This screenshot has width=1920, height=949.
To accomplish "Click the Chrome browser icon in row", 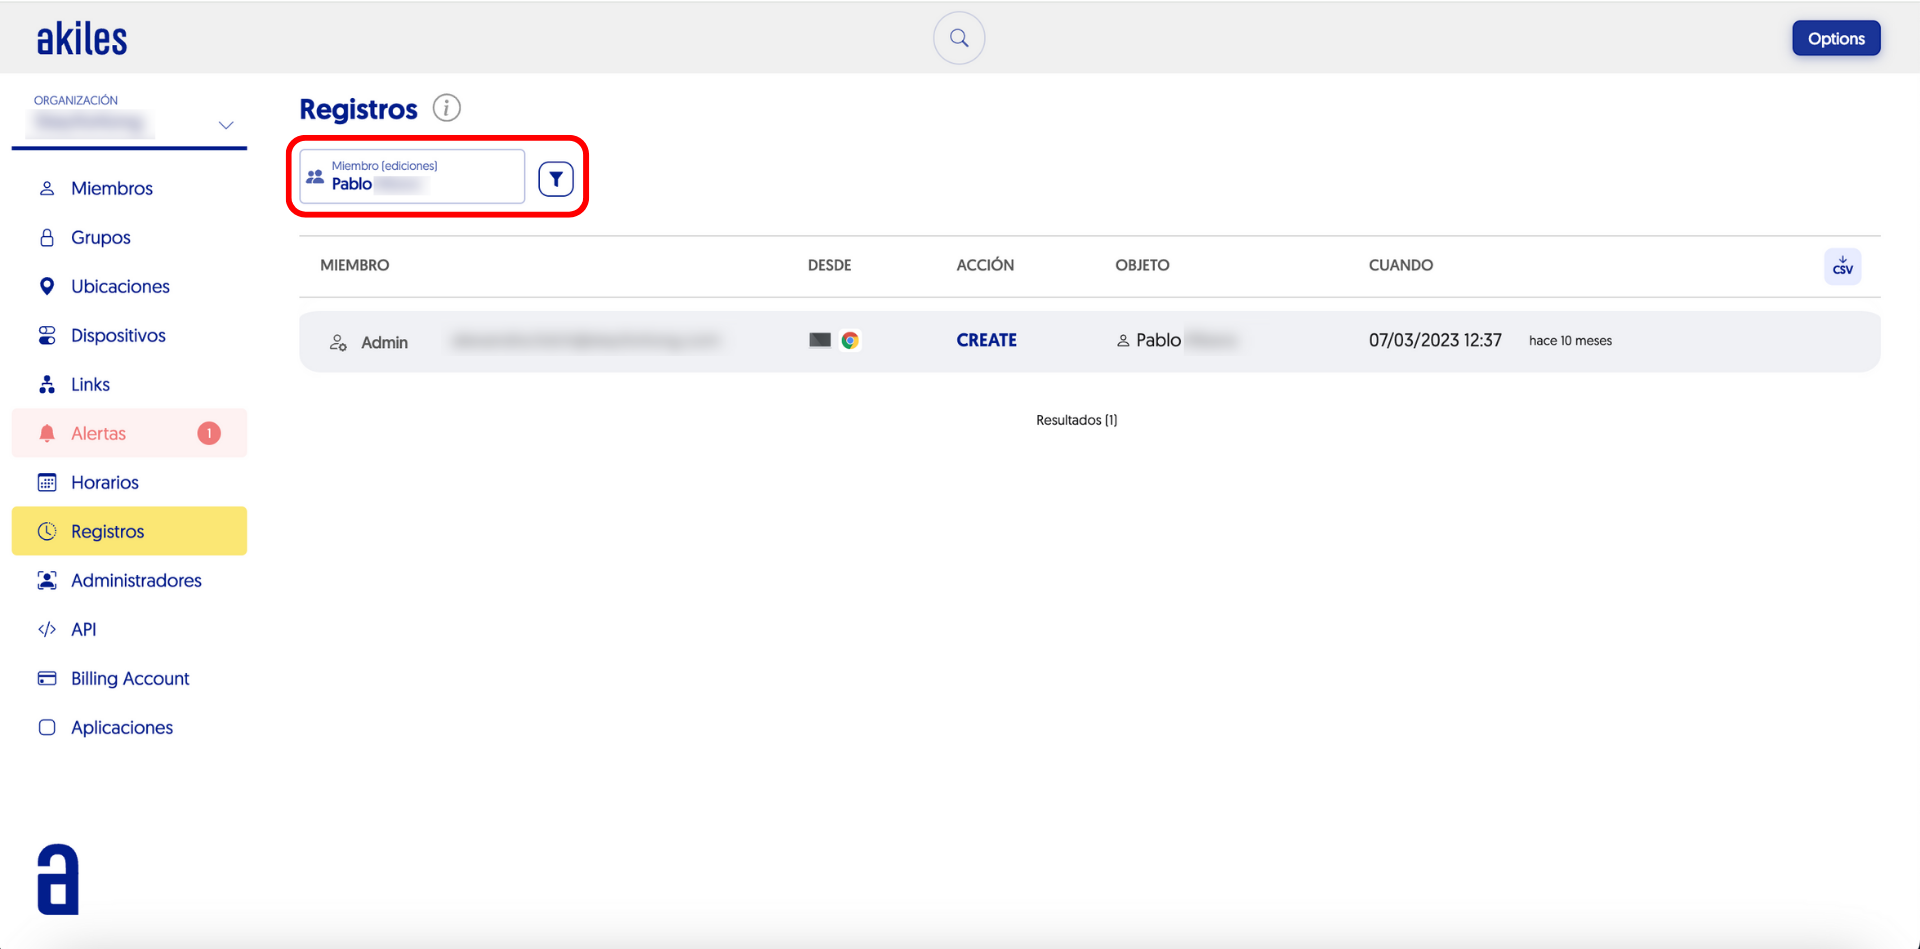I will 850,341.
